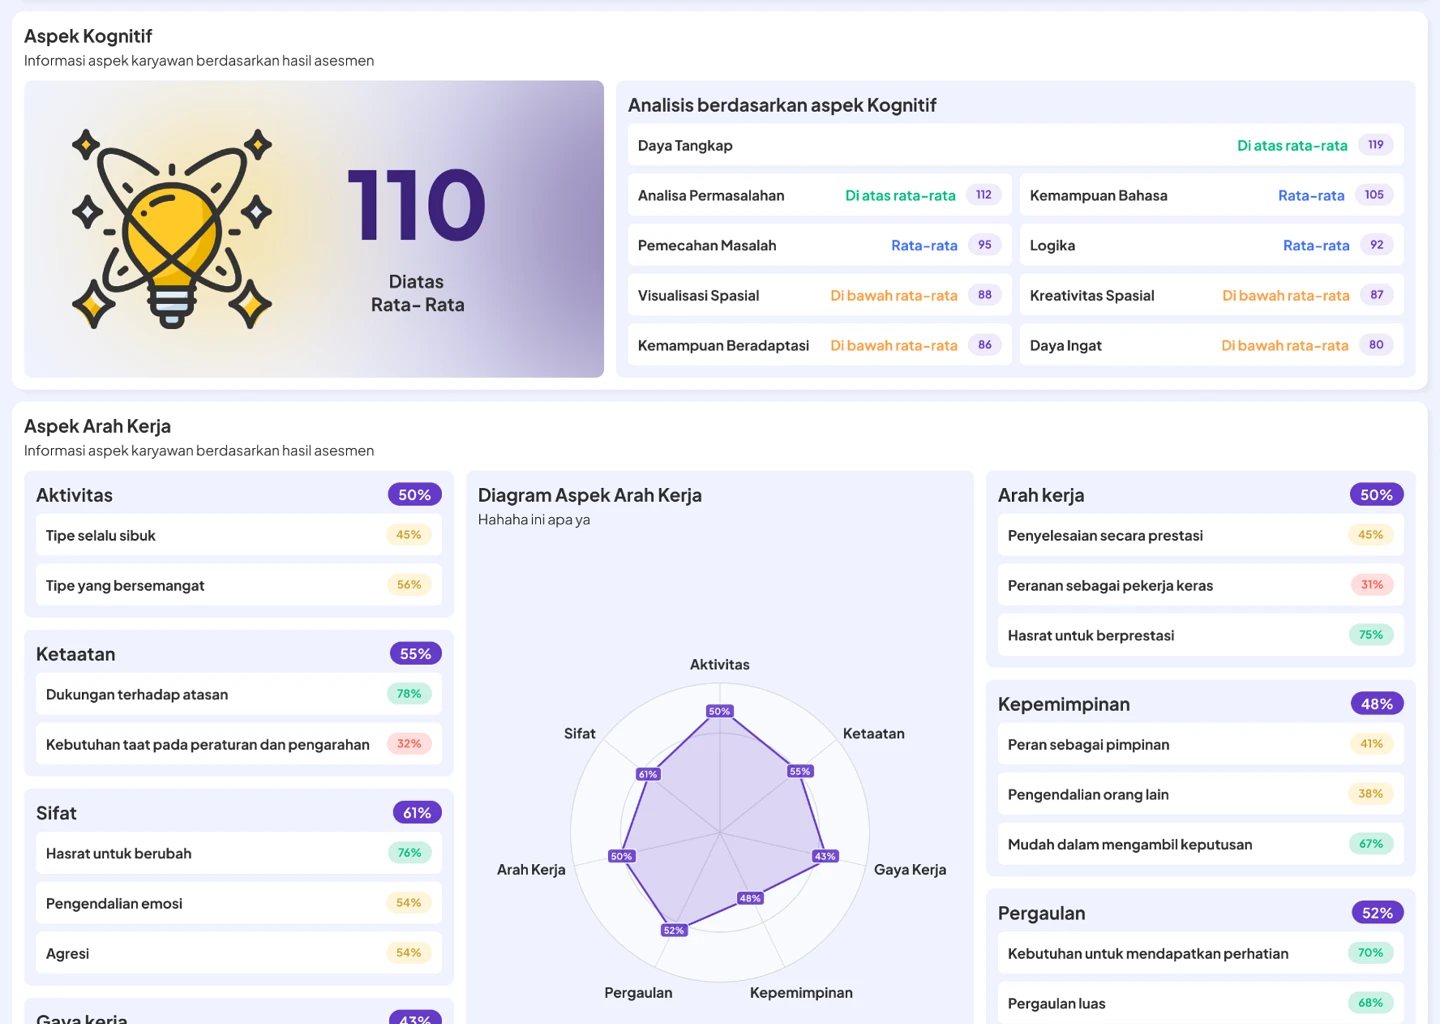1440x1024 pixels.
Task: Click the lightbulb illustration in Aspek Kognitif
Action: coord(172,228)
